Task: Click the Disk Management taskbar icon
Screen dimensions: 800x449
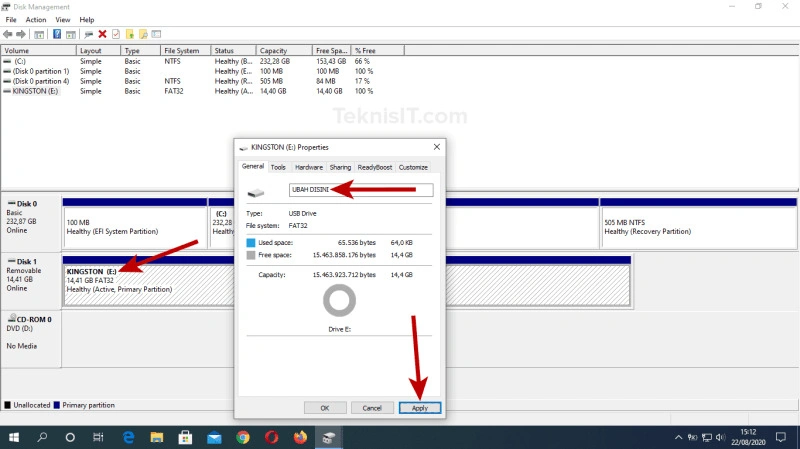Action: click(x=329, y=438)
